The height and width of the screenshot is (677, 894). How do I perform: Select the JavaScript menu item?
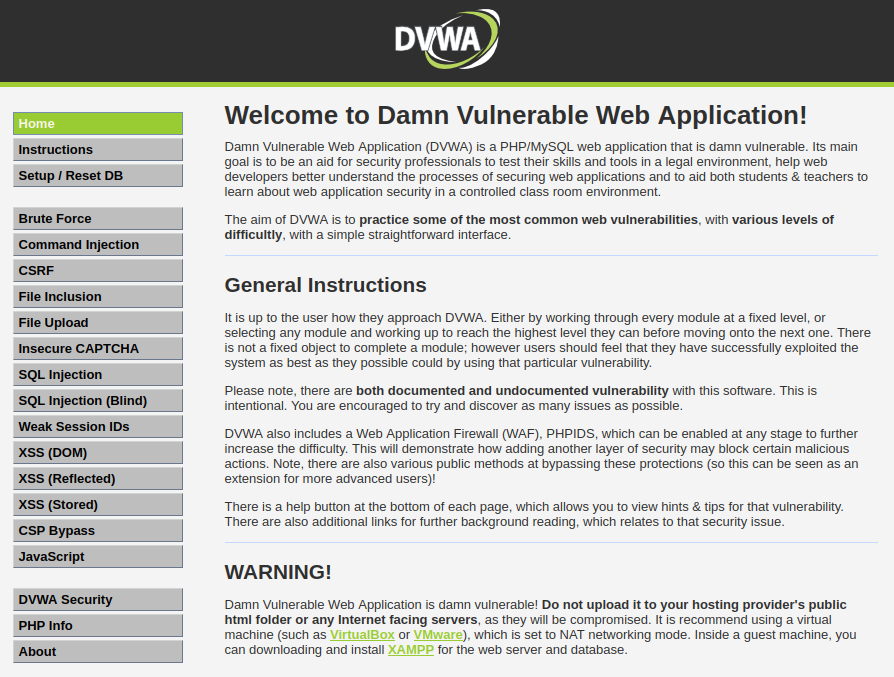coord(98,557)
